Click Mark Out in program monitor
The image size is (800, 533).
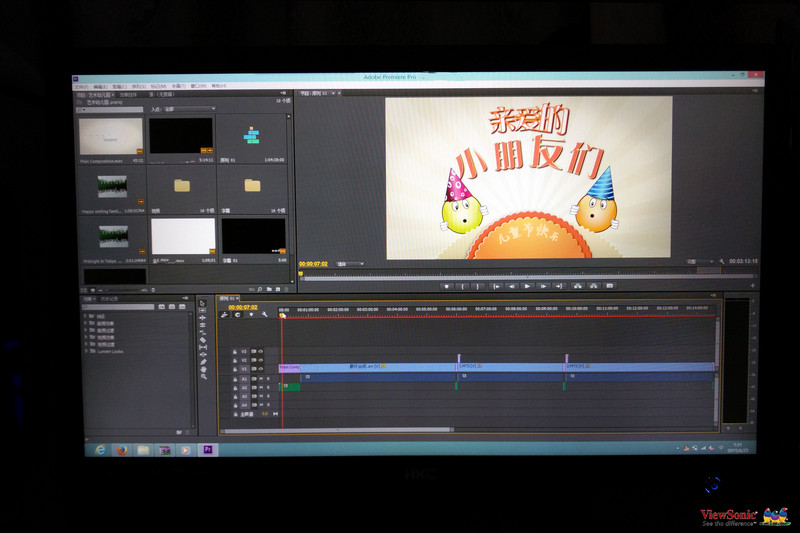click(478, 286)
